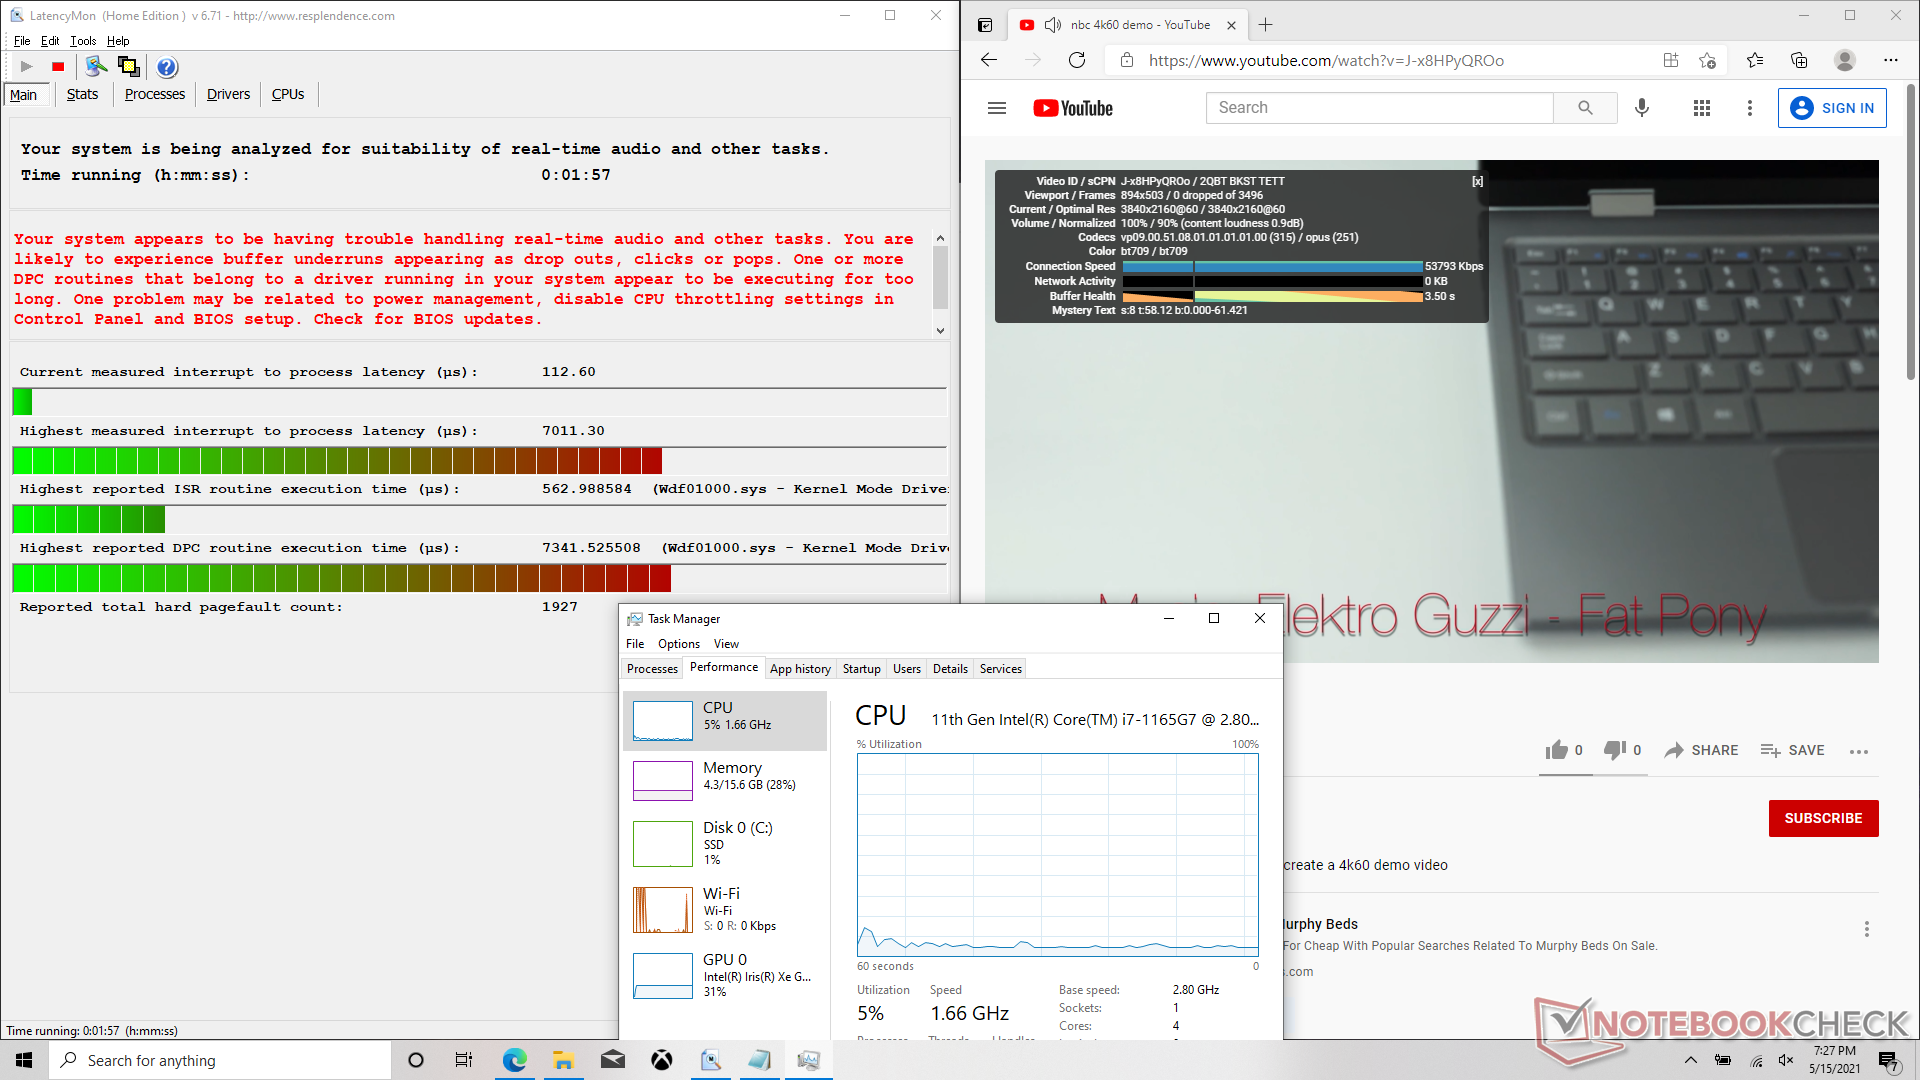Refresh the browser page
Viewport: 1920px width, 1080px height.
pyautogui.click(x=1077, y=60)
